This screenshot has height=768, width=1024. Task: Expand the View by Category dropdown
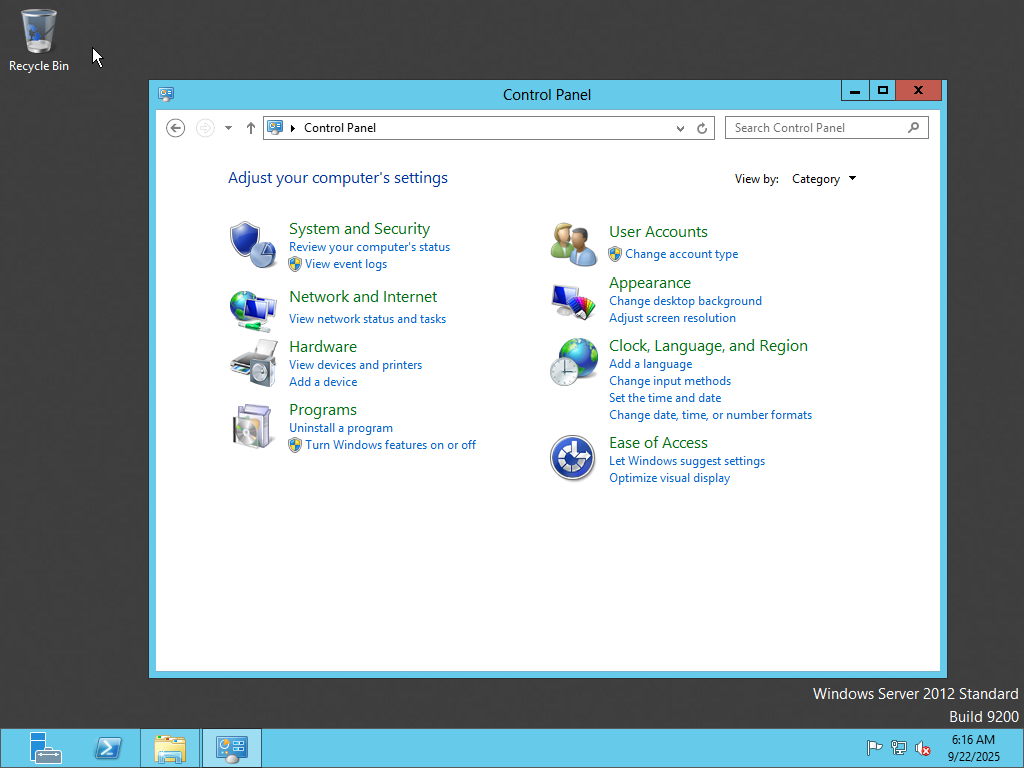point(824,179)
